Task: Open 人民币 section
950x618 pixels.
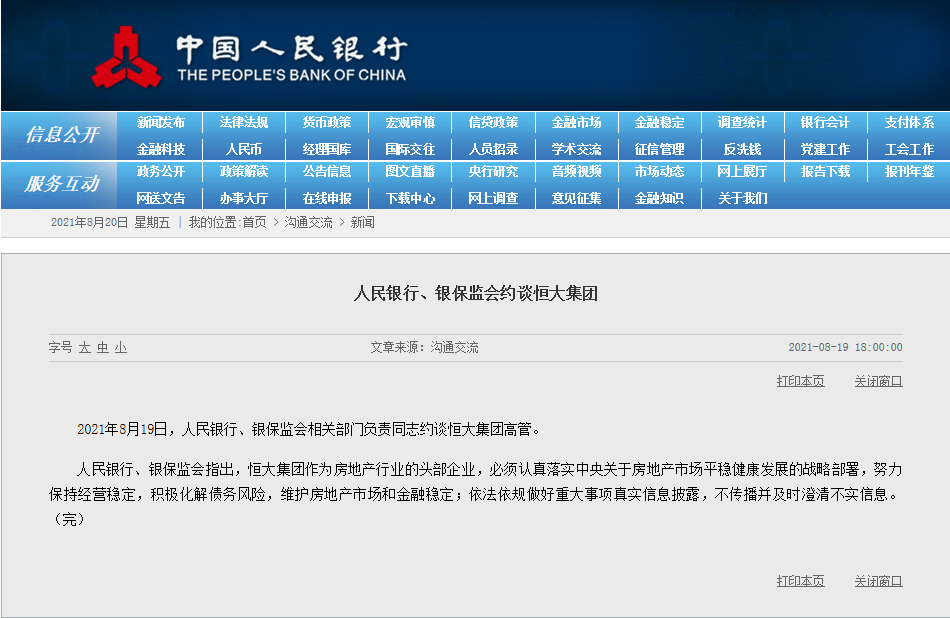Action: click(x=244, y=149)
